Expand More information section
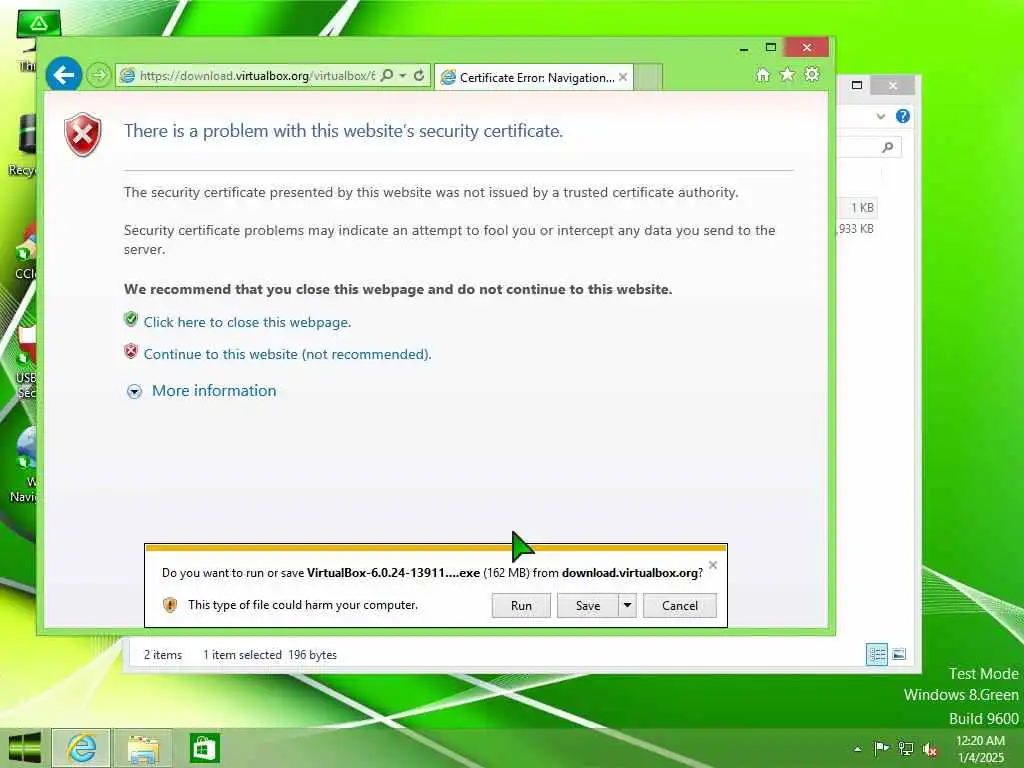This screenshot has width=1024, height=768. pyautogui.click(x=214, y=391)
